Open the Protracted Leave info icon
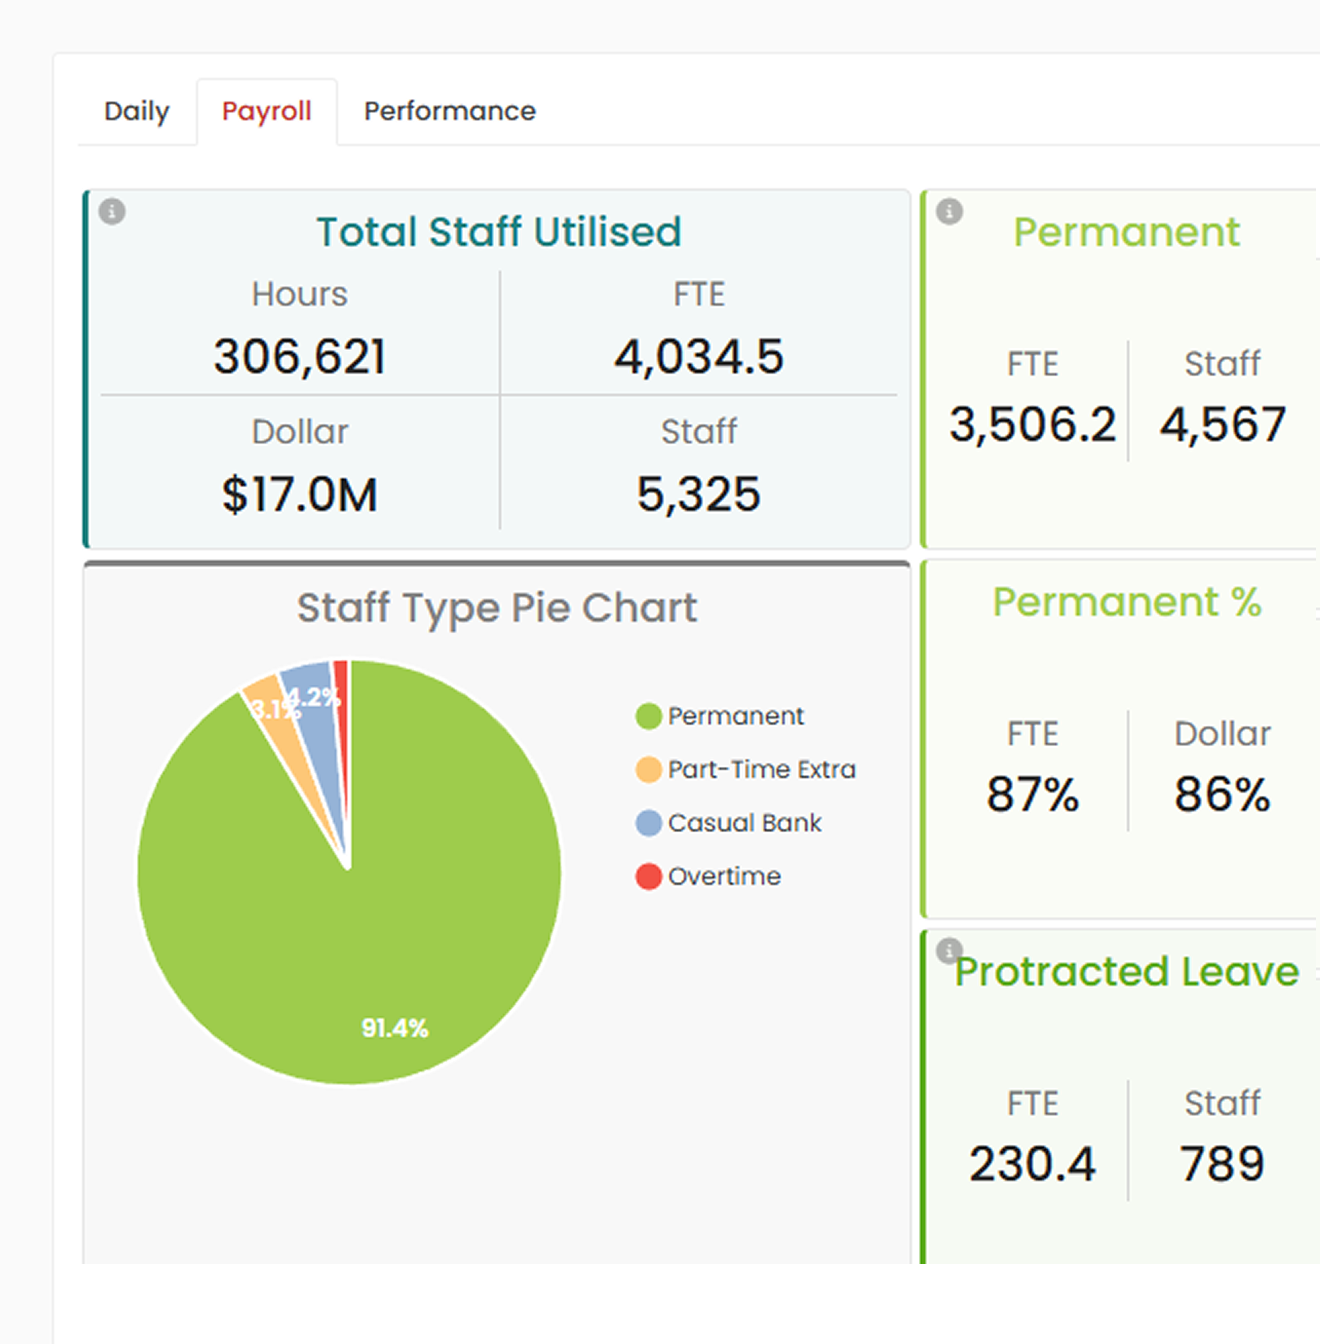The width and height of the screenshot is (1320, 1344). click(949, 950)
